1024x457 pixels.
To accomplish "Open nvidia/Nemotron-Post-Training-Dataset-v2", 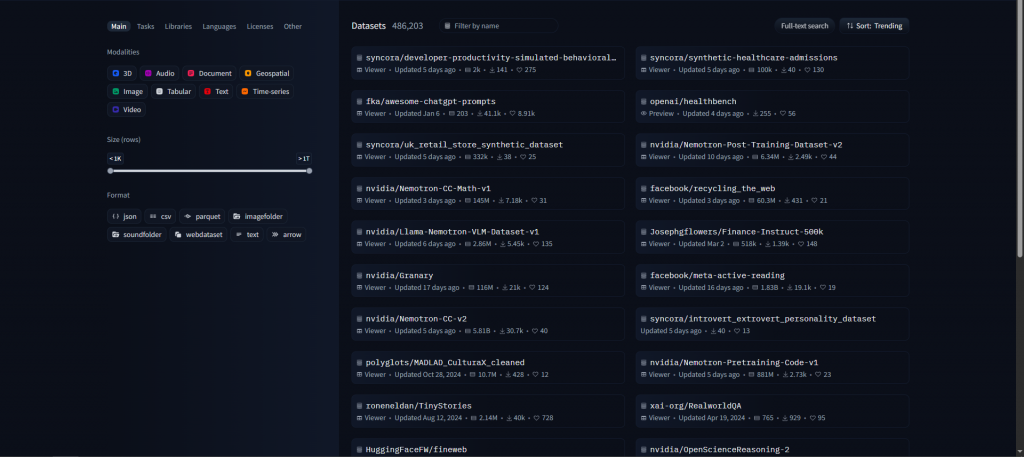I will coord(772,150).
